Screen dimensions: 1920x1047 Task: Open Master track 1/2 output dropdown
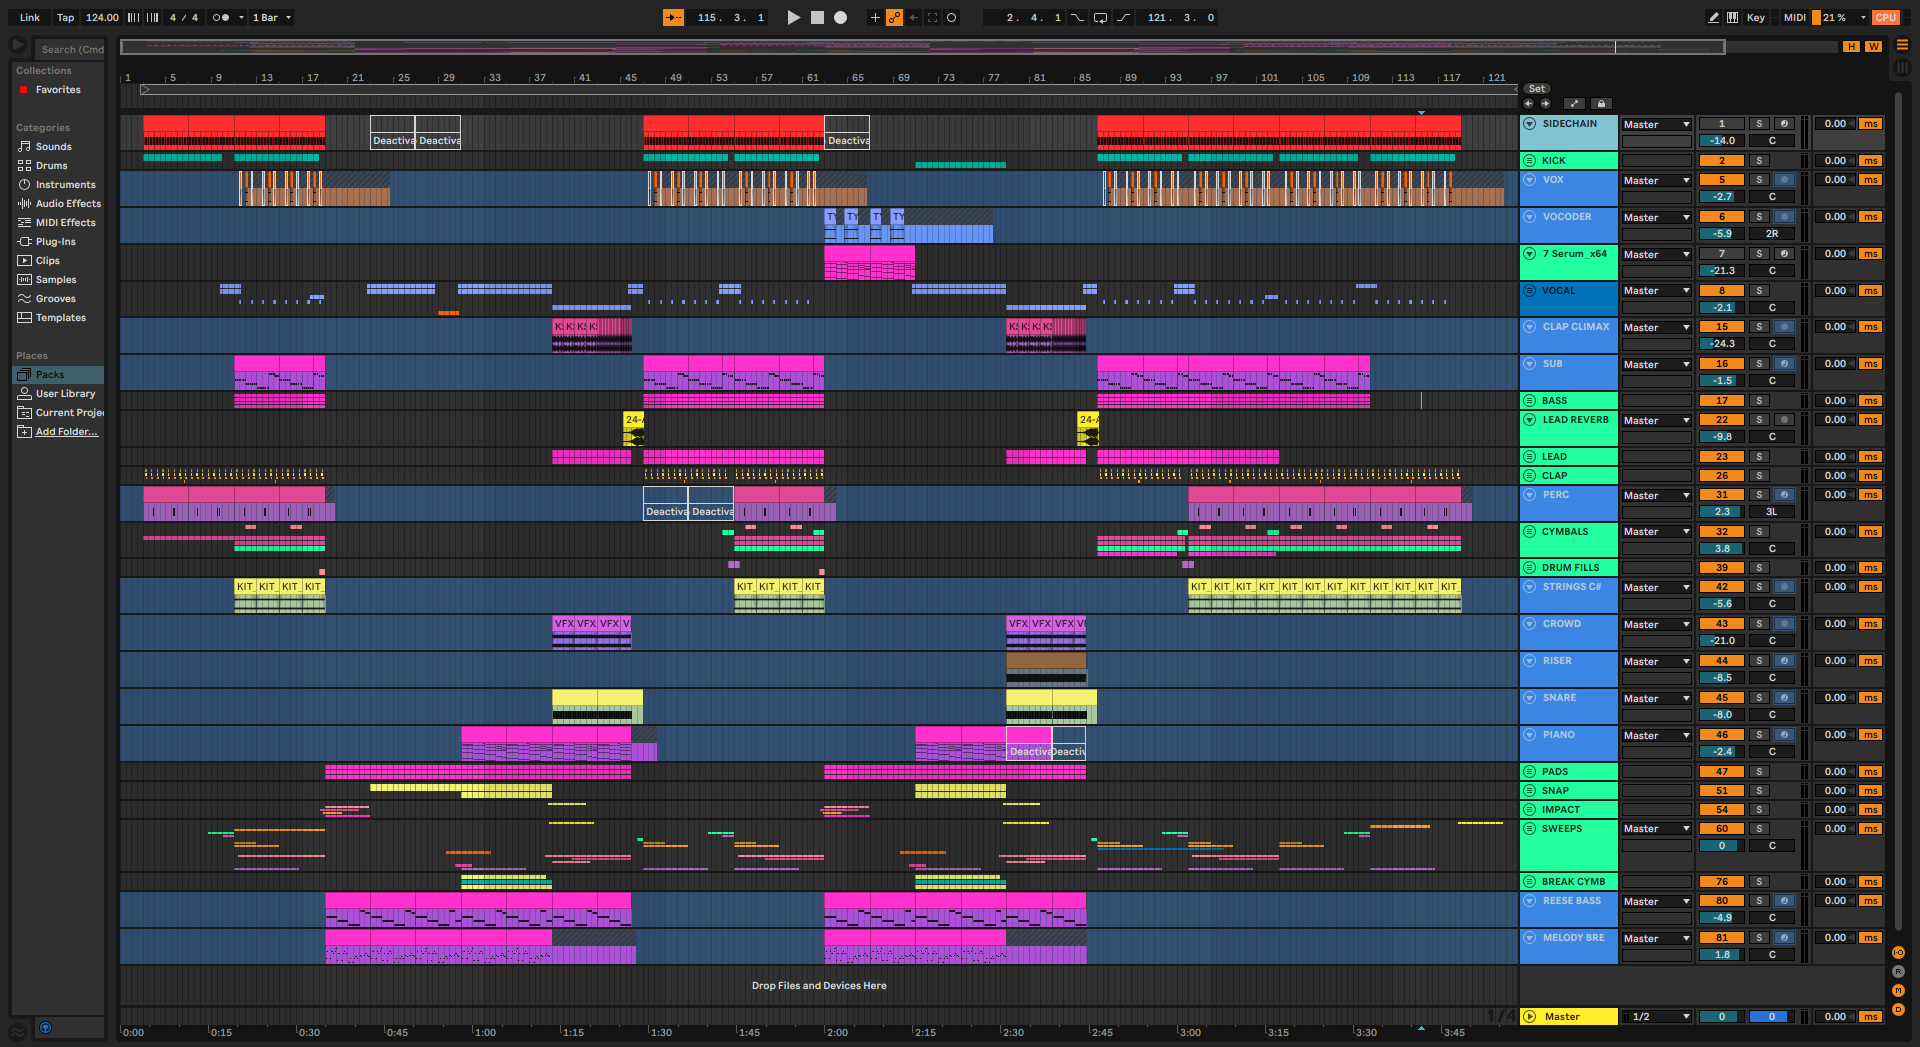pos(1656,1017)
